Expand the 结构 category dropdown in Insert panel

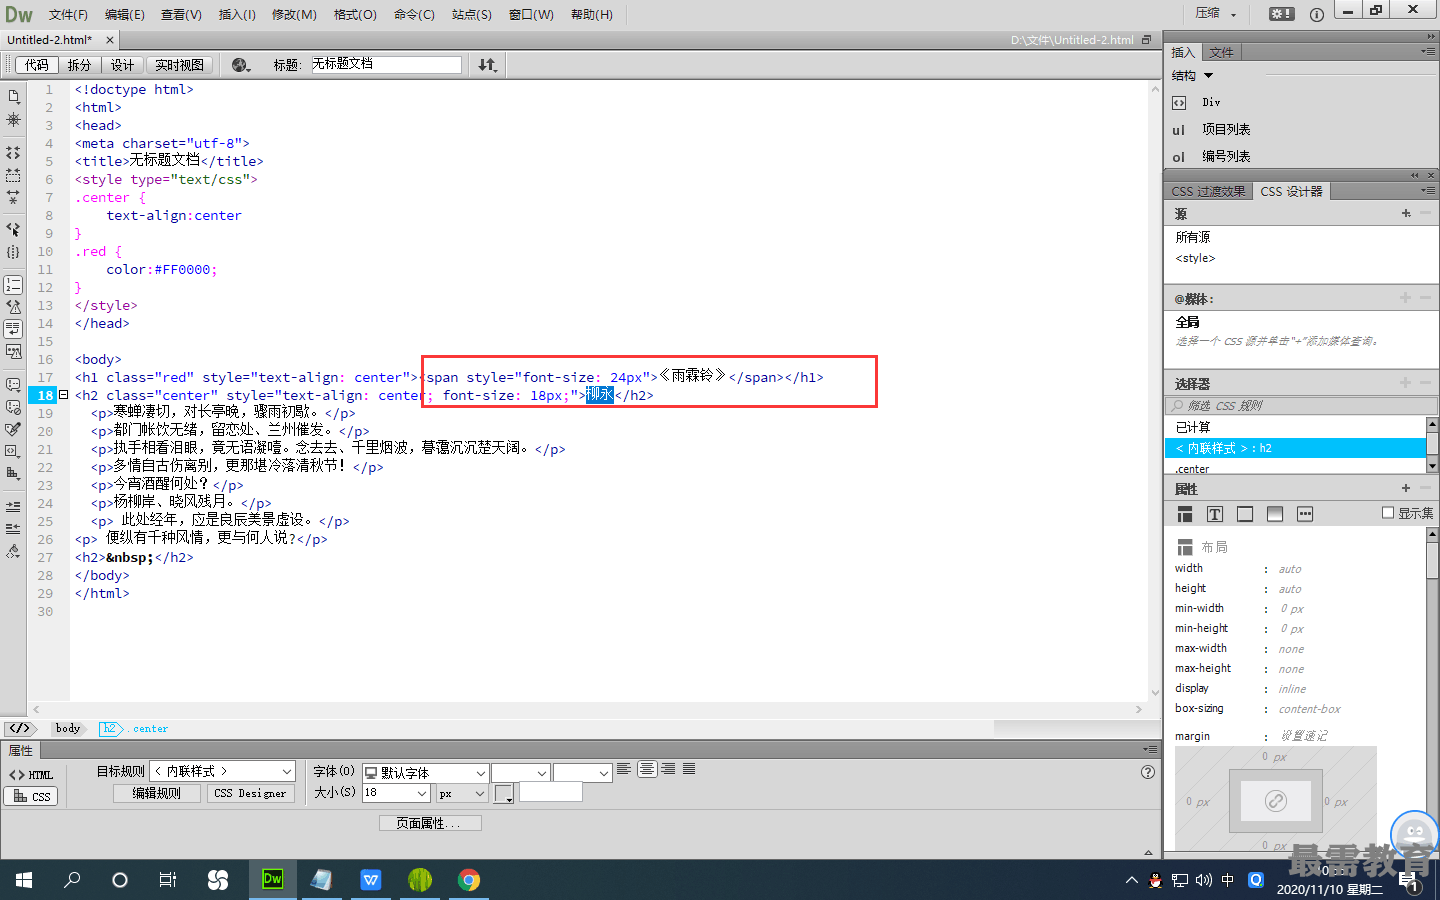[1208, 76]
